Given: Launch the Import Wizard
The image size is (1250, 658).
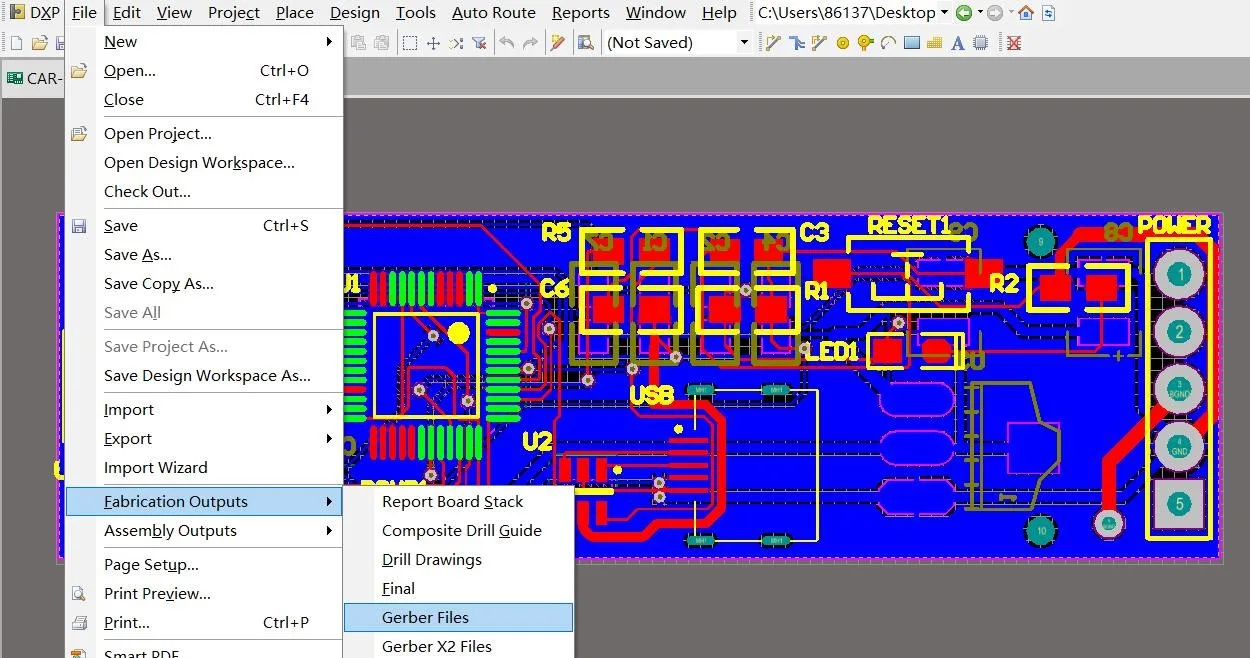Looking at the screenshot, I should coord(205,468).
